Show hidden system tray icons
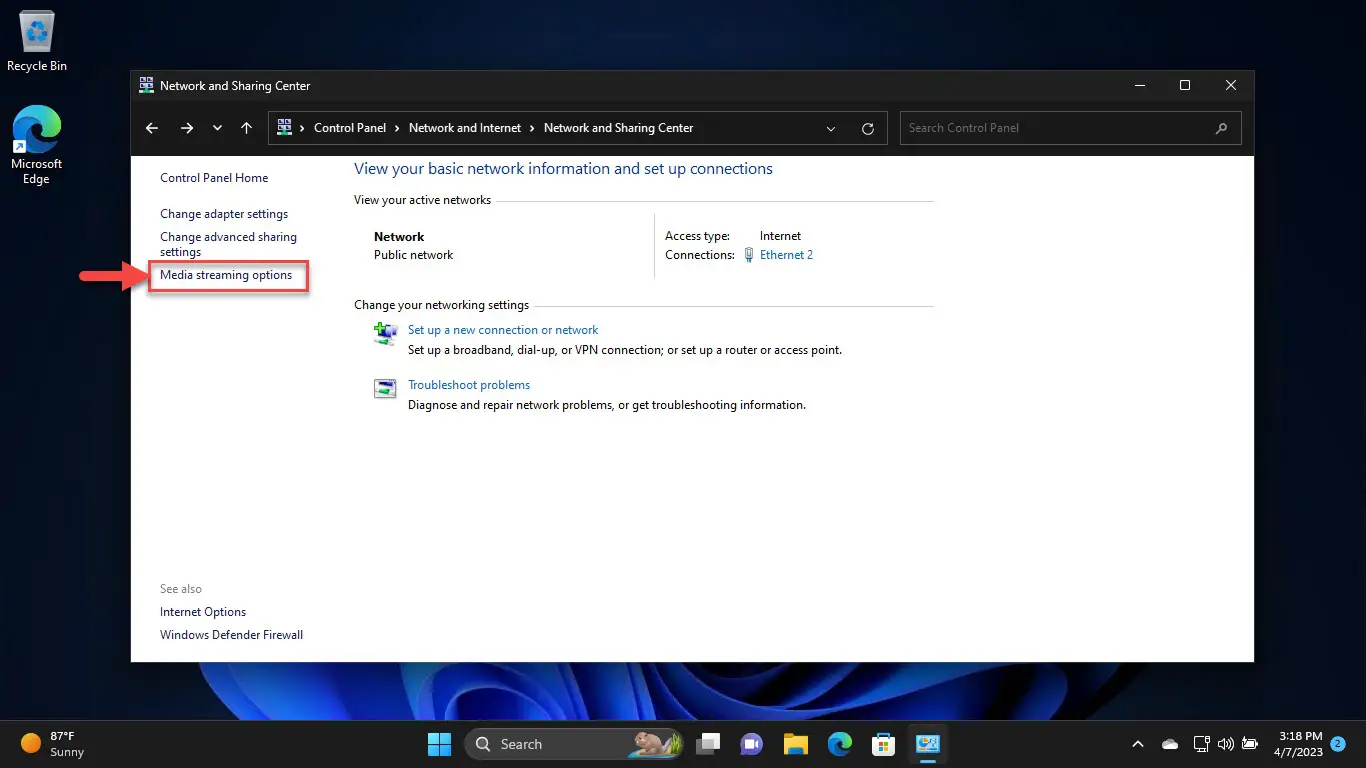1366x768 pixels. pos(1137,744)
